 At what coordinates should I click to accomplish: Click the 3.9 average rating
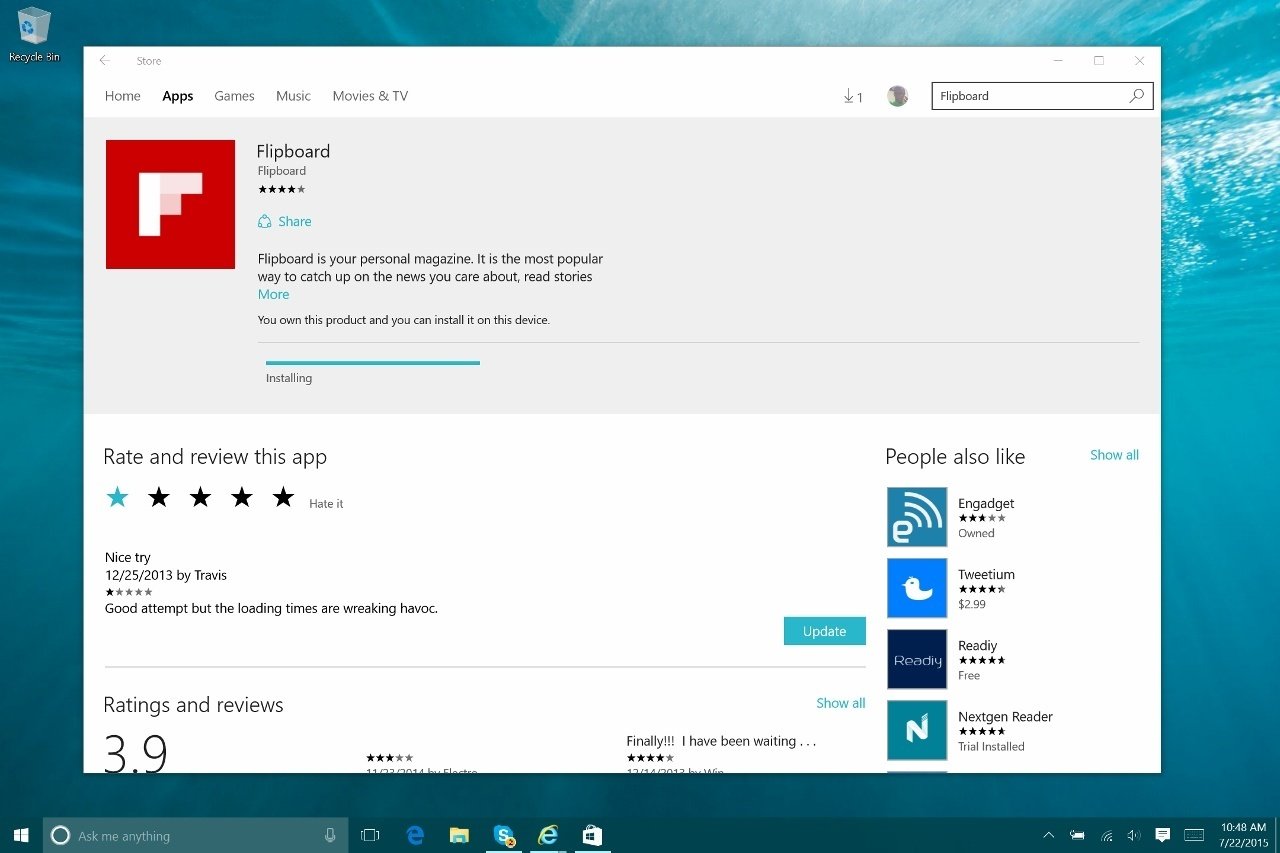pos(136,755)
